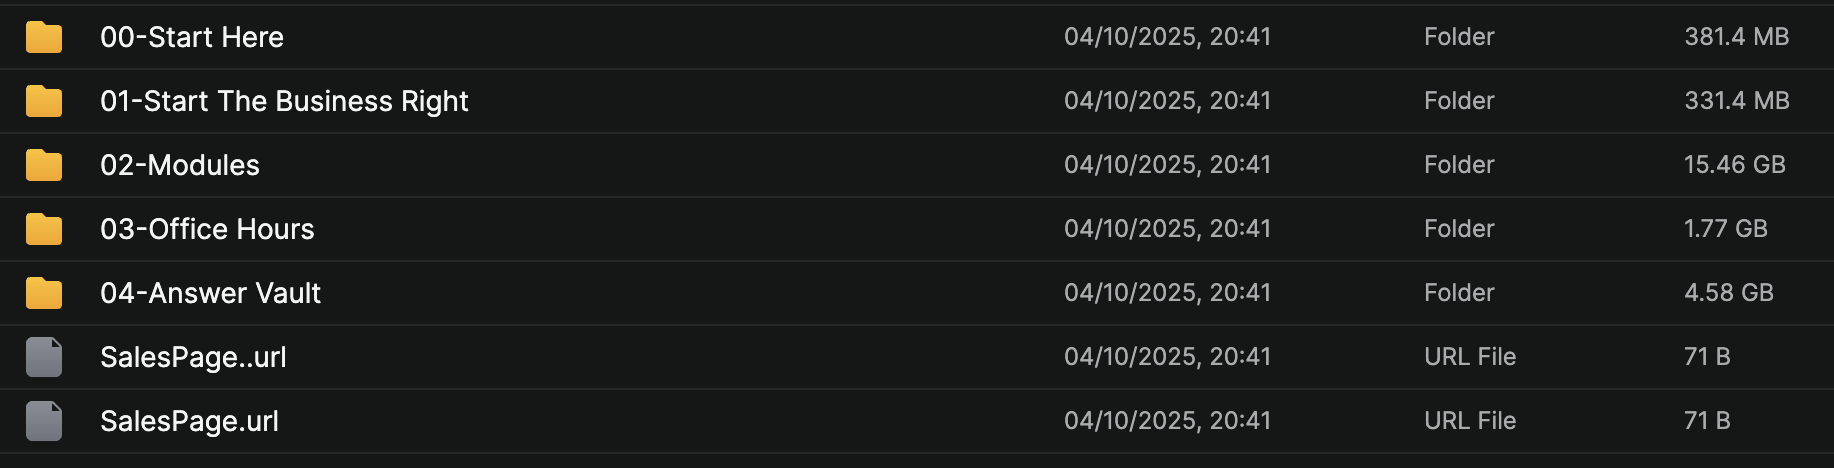Screen dimensions: 1834x468
Task: Click the date of 03-Office Hours row
Action: [x=1167, y=229]
